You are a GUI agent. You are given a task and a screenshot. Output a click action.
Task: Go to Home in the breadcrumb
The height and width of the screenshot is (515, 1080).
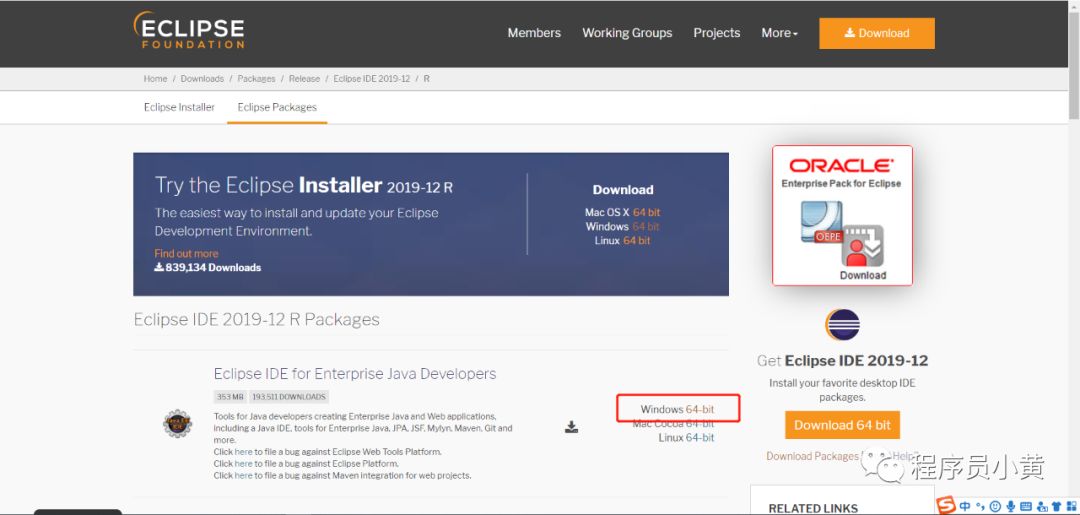pos(155,78)
